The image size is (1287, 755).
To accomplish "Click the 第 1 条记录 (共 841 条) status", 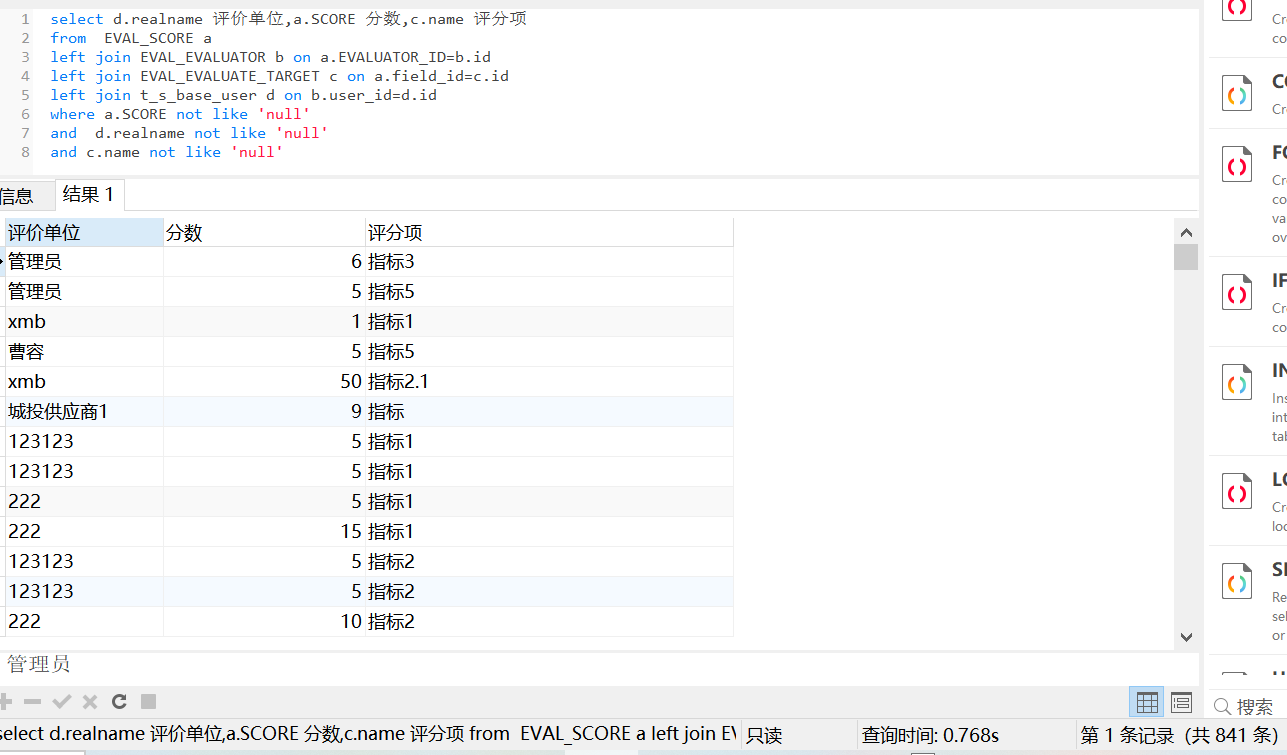I will [x=1179, y=735].
